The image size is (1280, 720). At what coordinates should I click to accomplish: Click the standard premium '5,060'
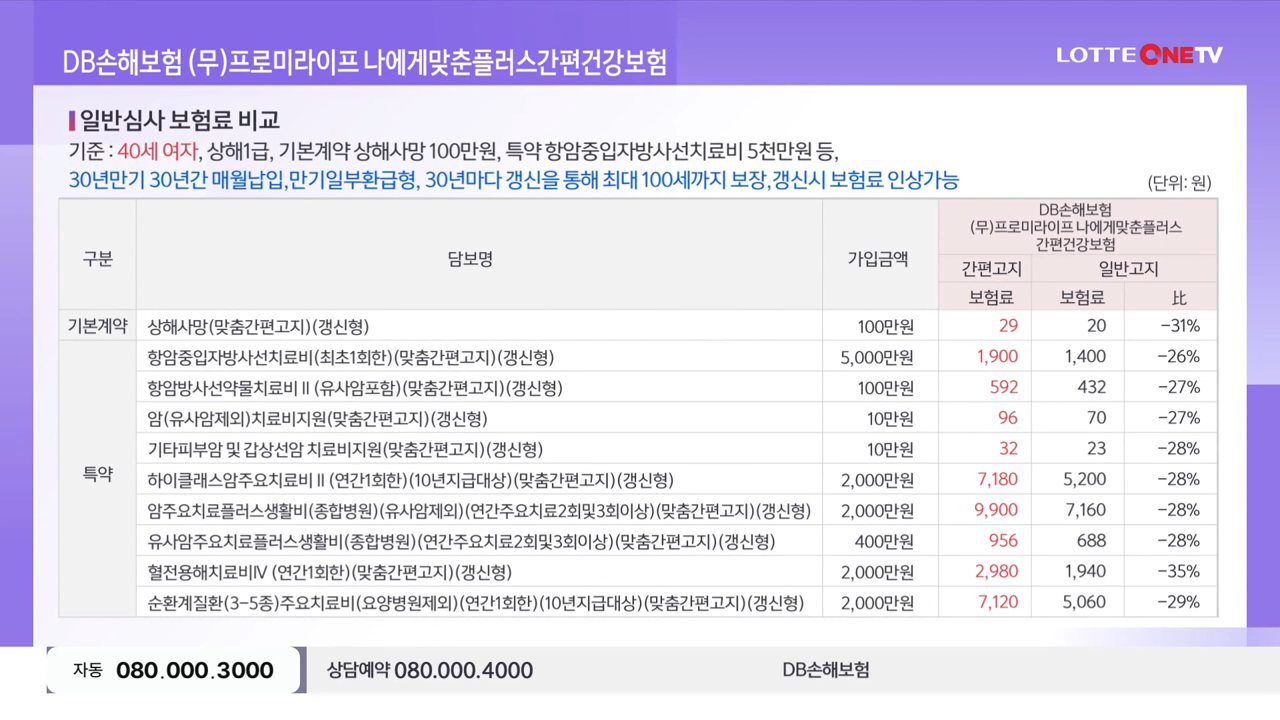pos(1086,603)
